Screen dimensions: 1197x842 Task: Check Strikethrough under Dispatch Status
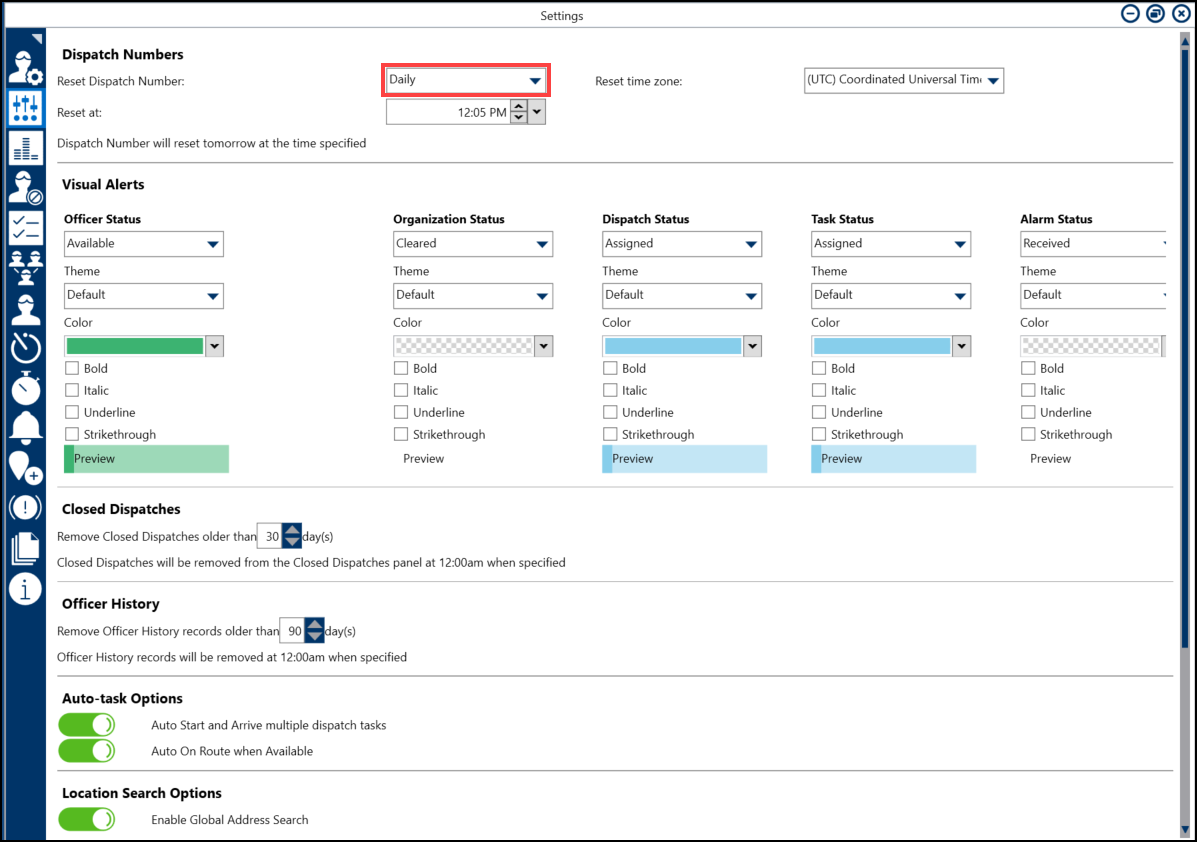(610, 434)
